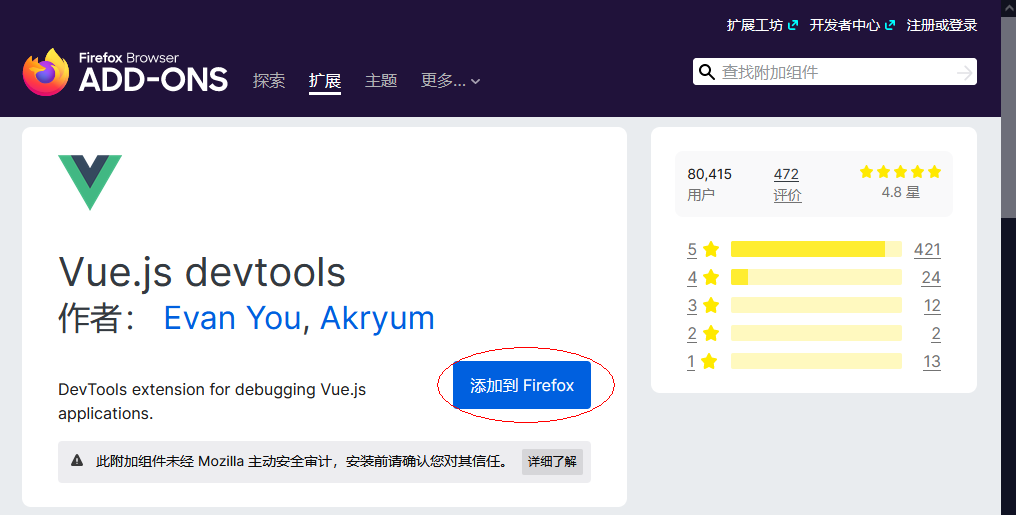1016x515 pixels.
Task: Click the search submit arrow icon
Action: (964, 73)
